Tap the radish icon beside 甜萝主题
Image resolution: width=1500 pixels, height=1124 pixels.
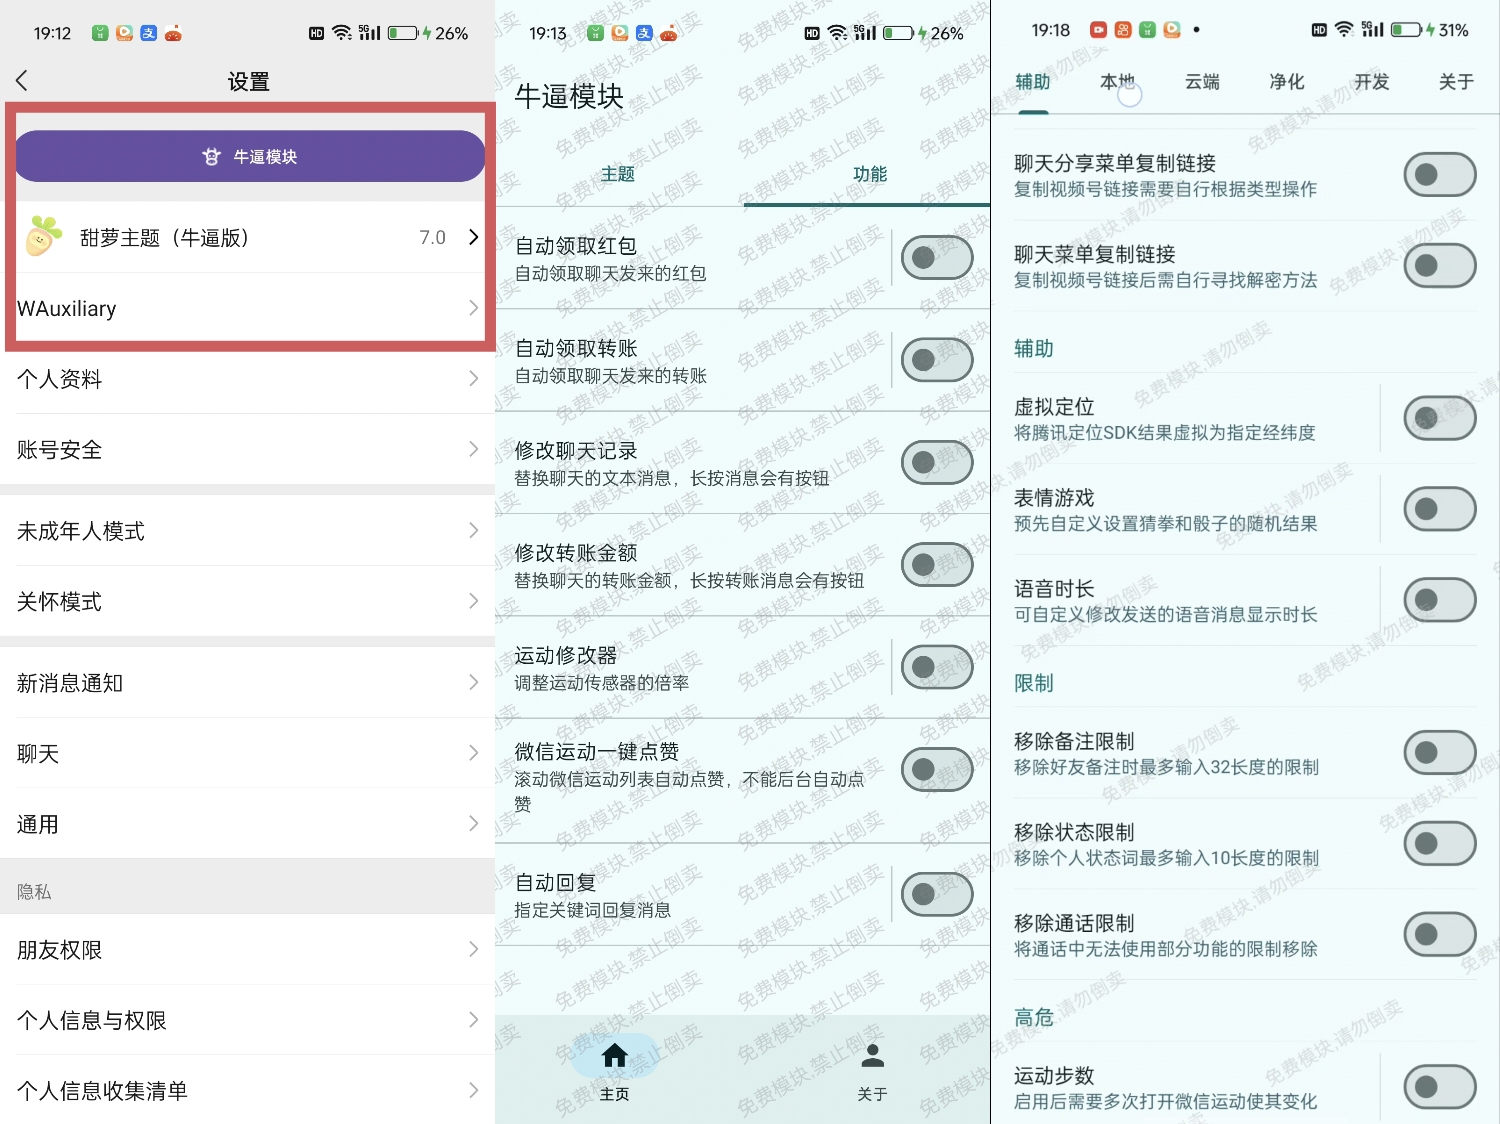[x=44, y=237]
